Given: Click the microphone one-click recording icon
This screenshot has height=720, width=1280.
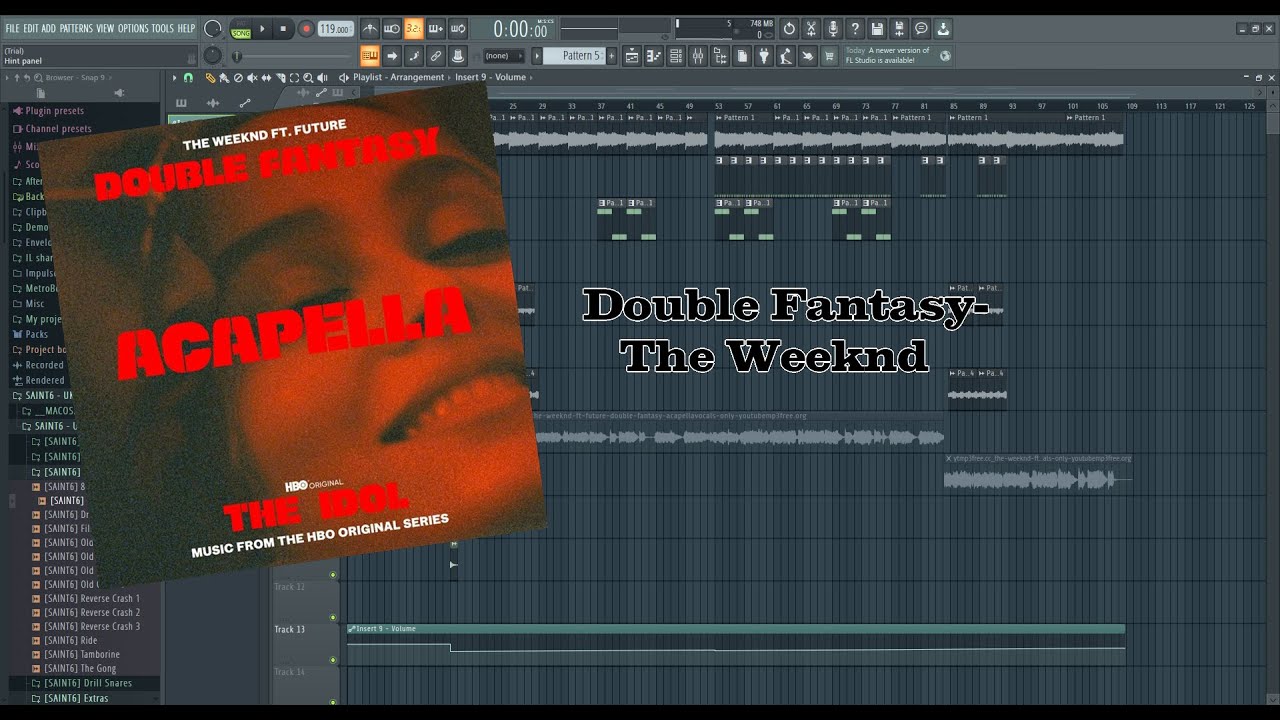Looking at the screenshot, I should (x=833, y=29).
